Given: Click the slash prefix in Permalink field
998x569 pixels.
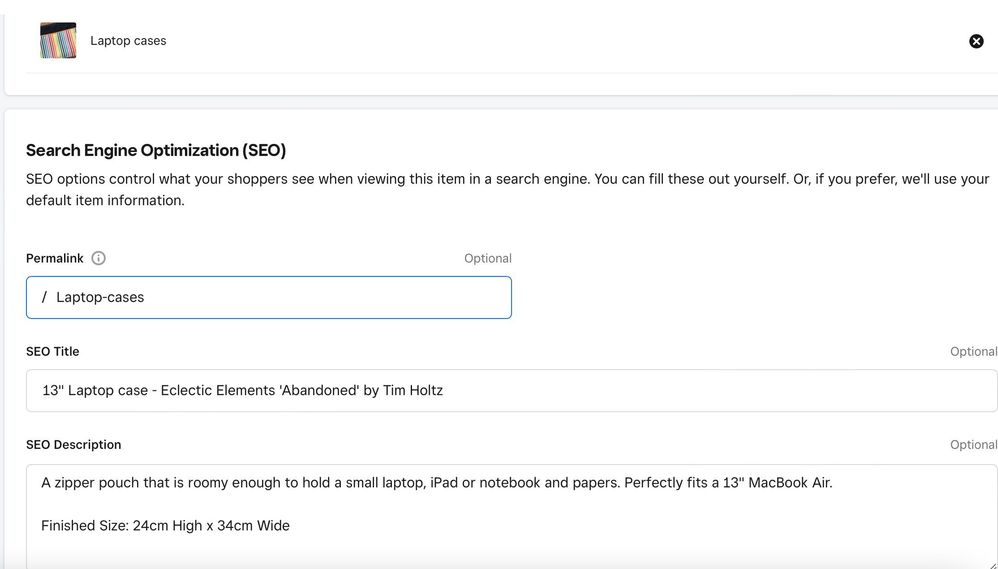Looking at the screenshot, I should 44,298.
